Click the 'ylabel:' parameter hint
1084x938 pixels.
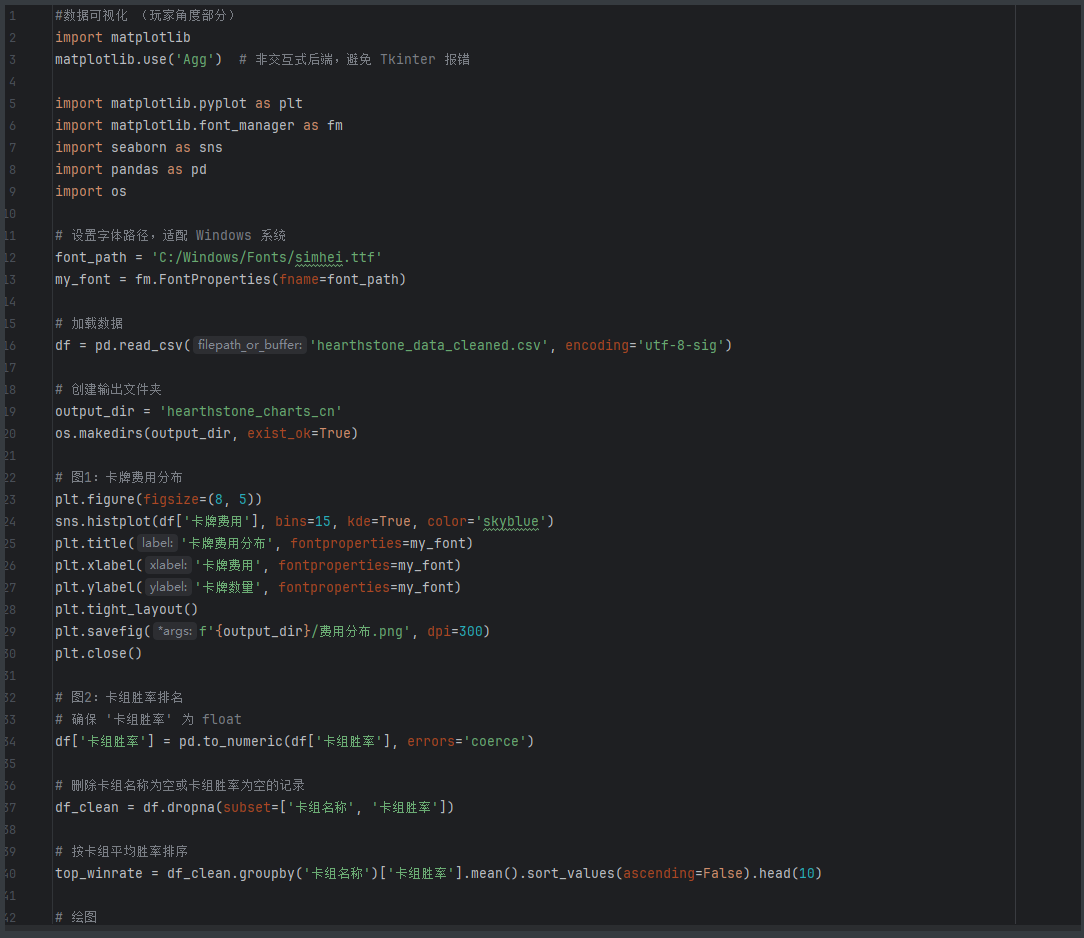[x=167, y=587]
